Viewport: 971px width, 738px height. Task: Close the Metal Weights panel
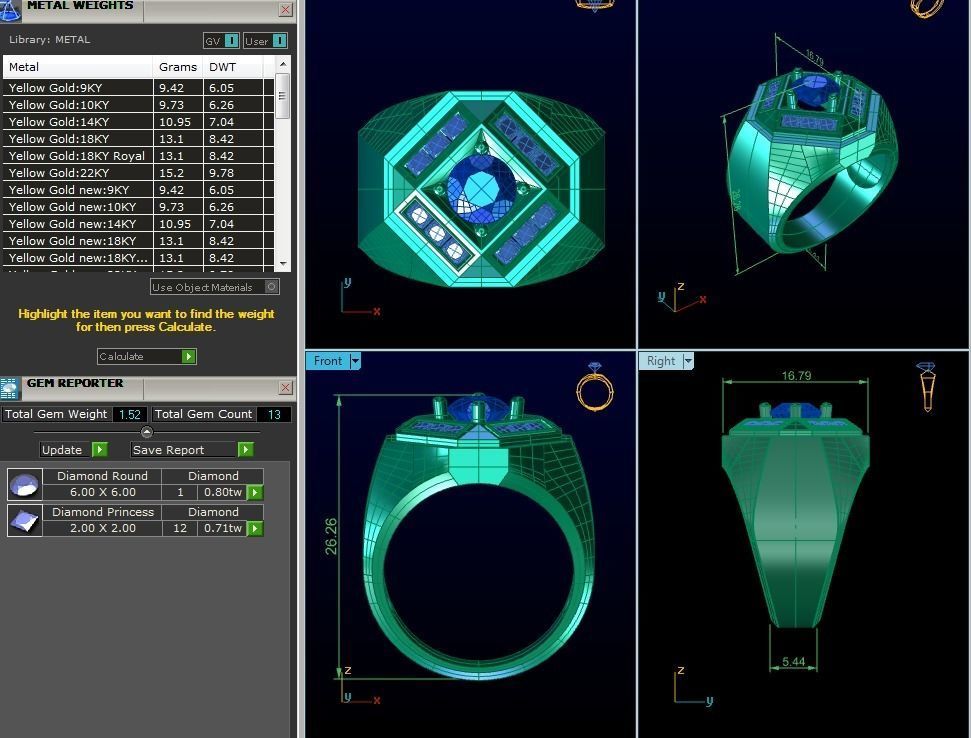[x=285, y=9]
